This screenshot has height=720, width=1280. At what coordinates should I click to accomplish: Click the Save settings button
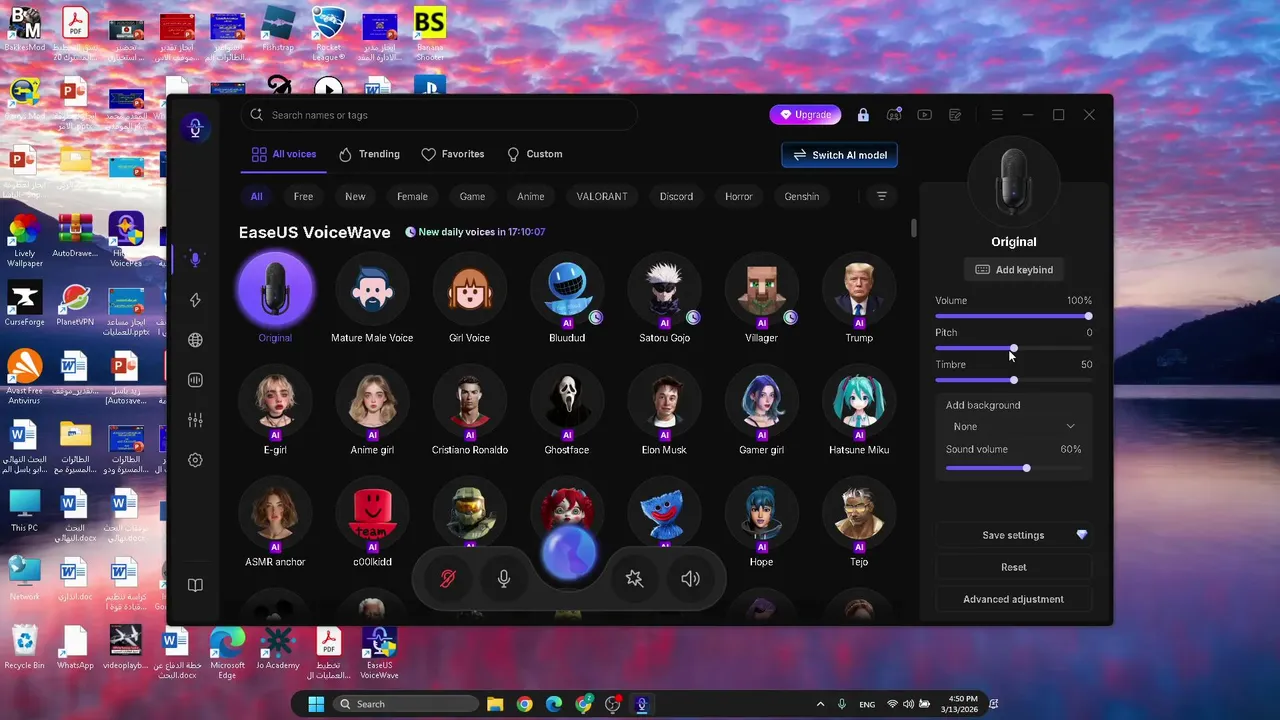(1013, 535)
